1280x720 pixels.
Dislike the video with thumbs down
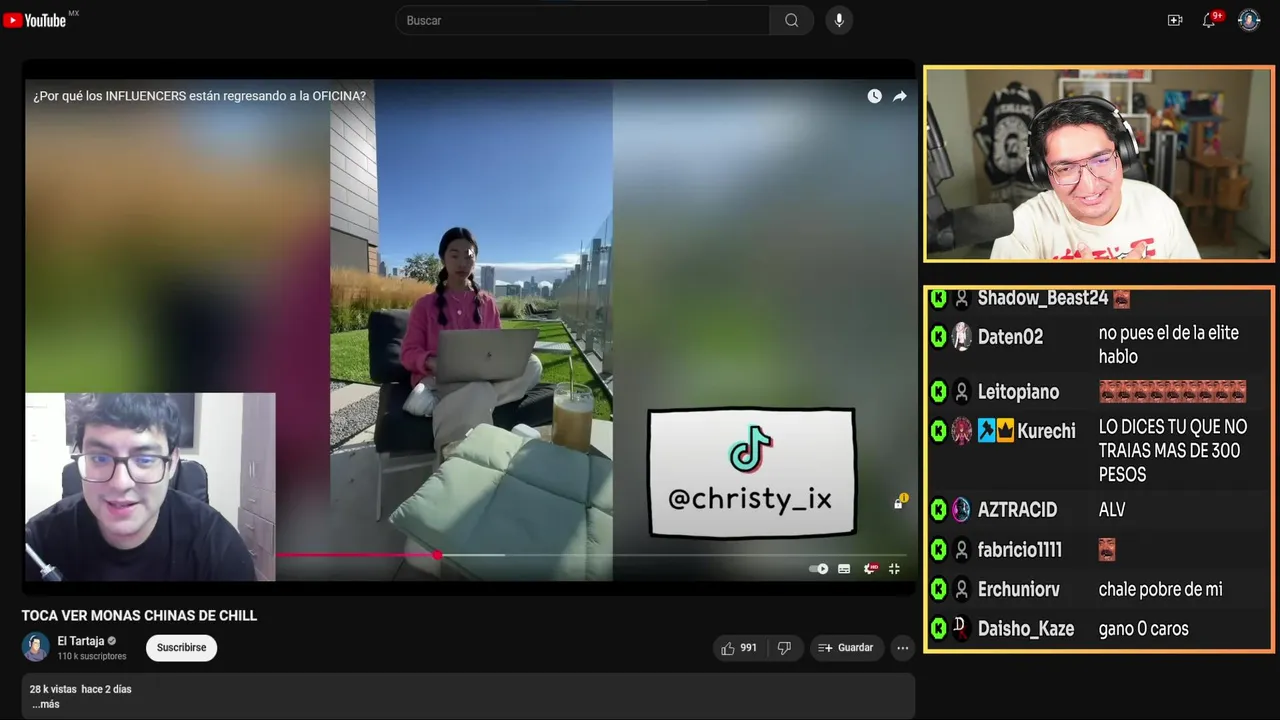coord(784,648)
